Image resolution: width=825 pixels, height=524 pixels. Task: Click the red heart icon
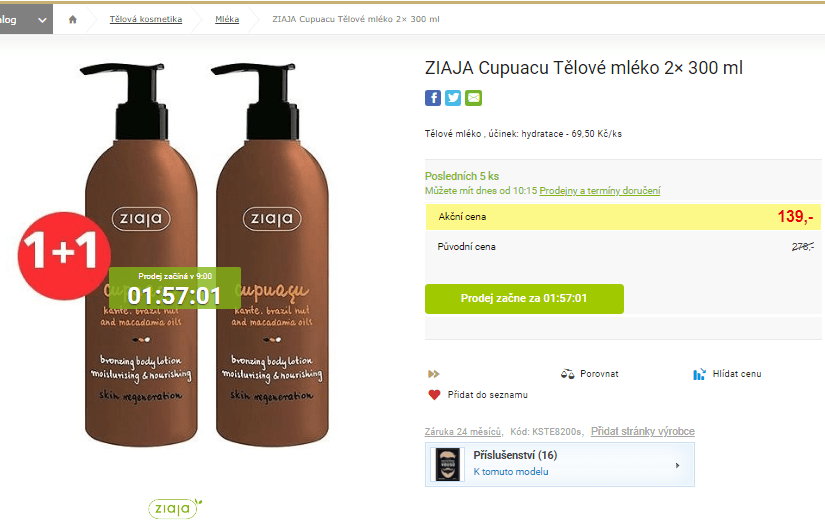click(x=434, y=395)
